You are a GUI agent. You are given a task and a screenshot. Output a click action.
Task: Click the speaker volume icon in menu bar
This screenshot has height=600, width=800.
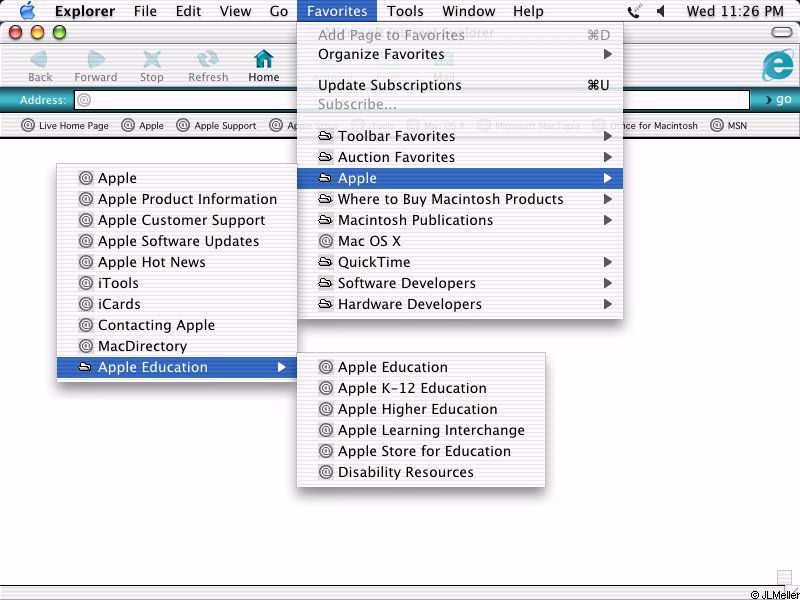coord(661,11)
